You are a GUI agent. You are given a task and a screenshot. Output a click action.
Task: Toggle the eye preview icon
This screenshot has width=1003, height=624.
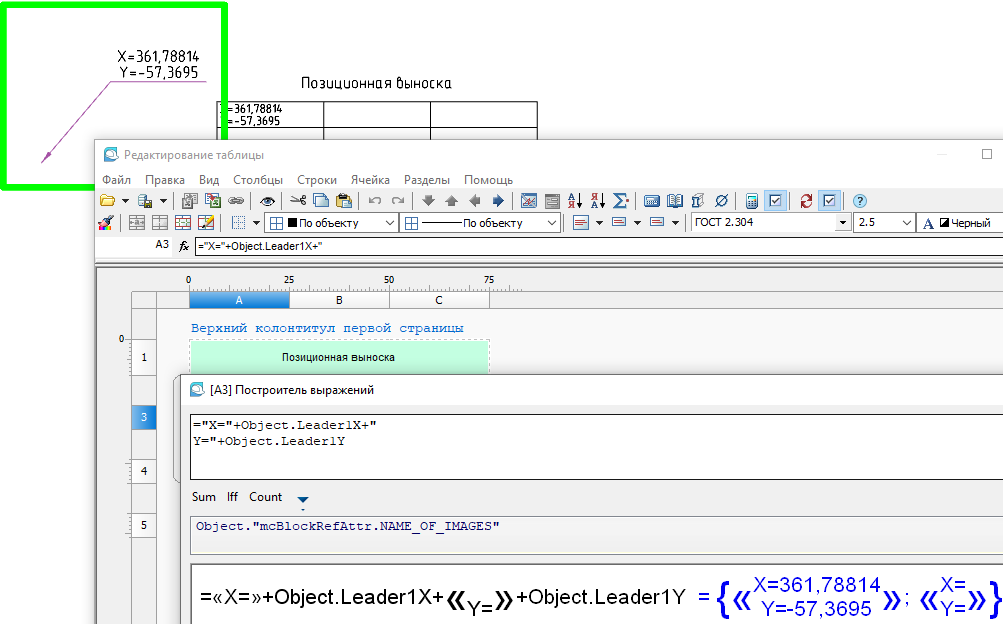point(267,201)
